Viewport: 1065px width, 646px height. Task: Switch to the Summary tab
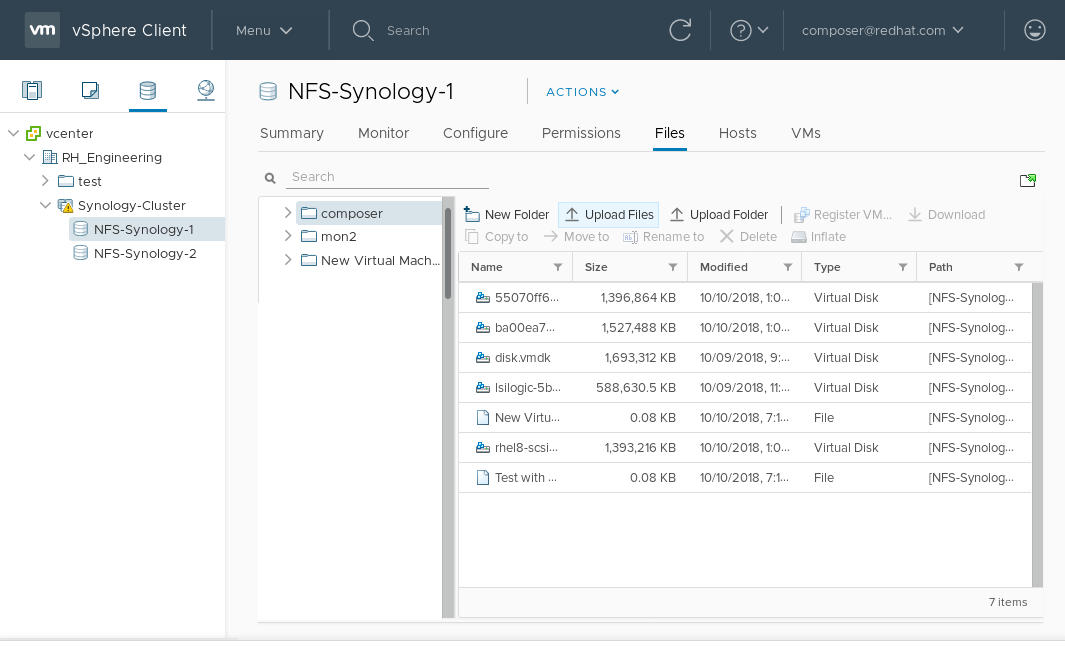click(x=292, y=133)
